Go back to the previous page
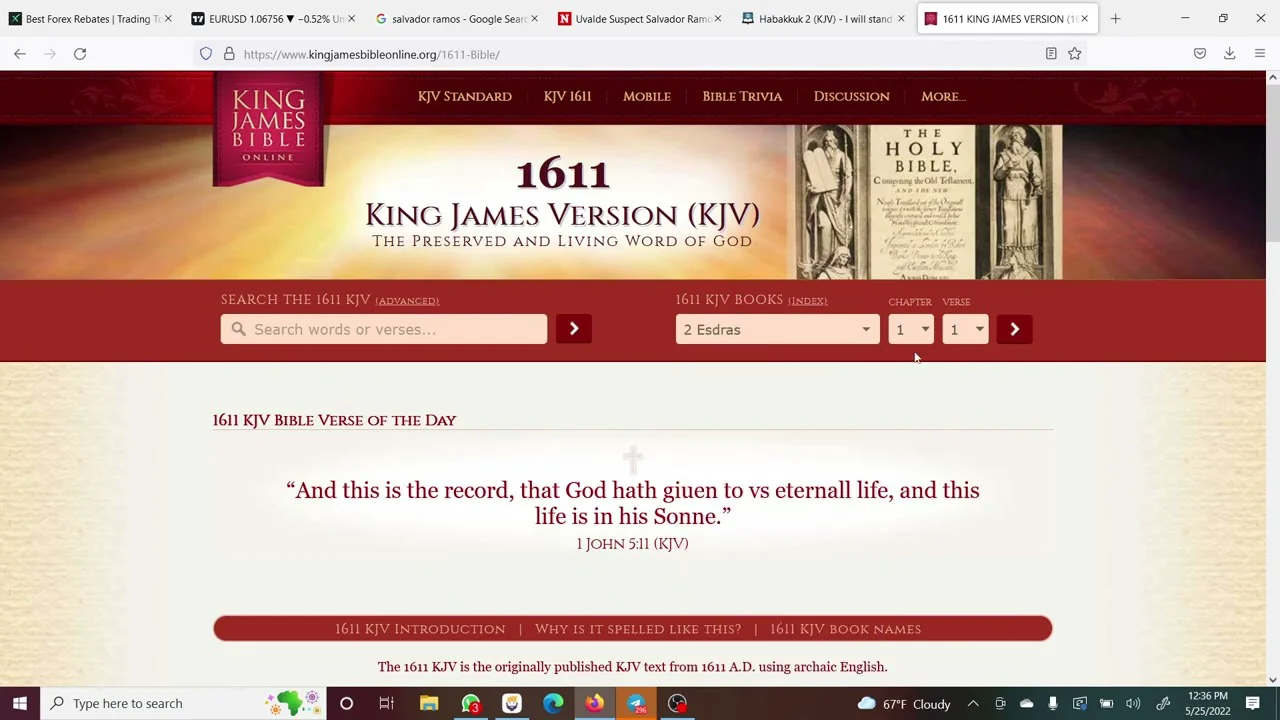Image resolution: width=1280 pixels, height=720 pixels. (20, 54)
